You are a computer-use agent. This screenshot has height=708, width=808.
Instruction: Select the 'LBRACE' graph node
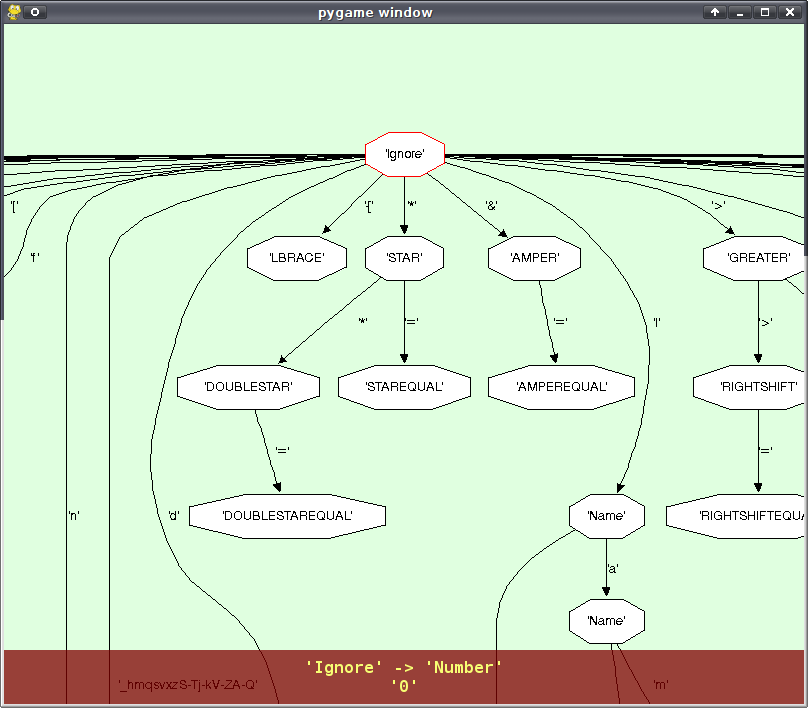pyautogui.click(x=297, y=258)
